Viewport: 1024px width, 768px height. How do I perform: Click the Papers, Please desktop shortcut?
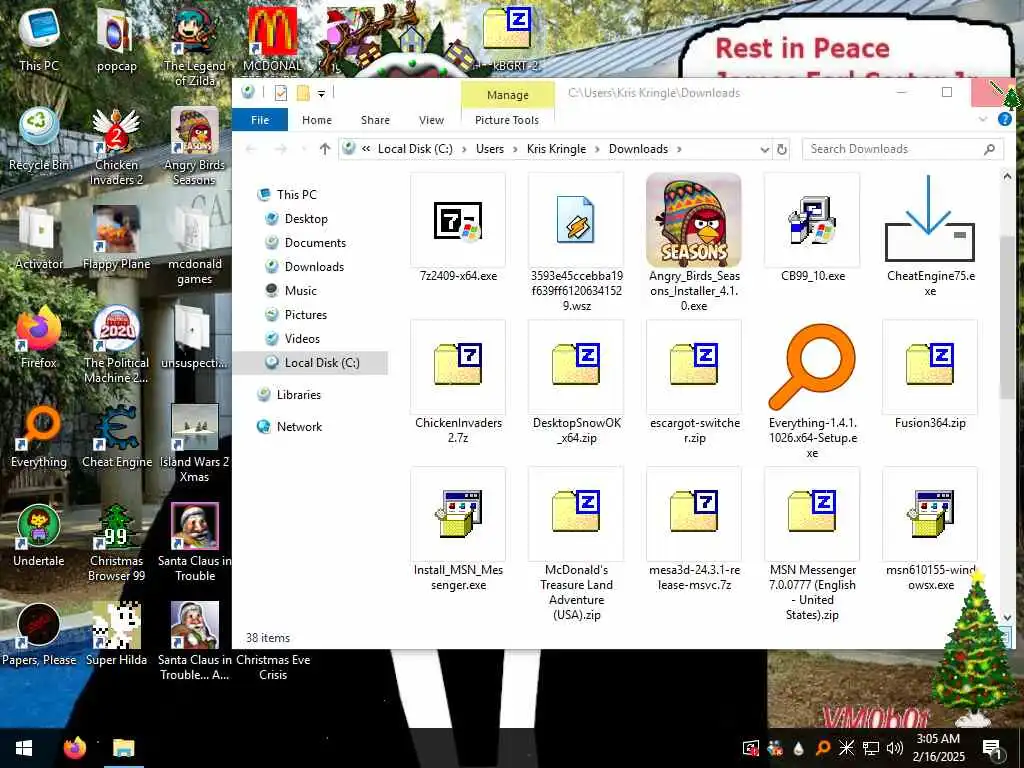pyautogui.click(x=39, y=635)
